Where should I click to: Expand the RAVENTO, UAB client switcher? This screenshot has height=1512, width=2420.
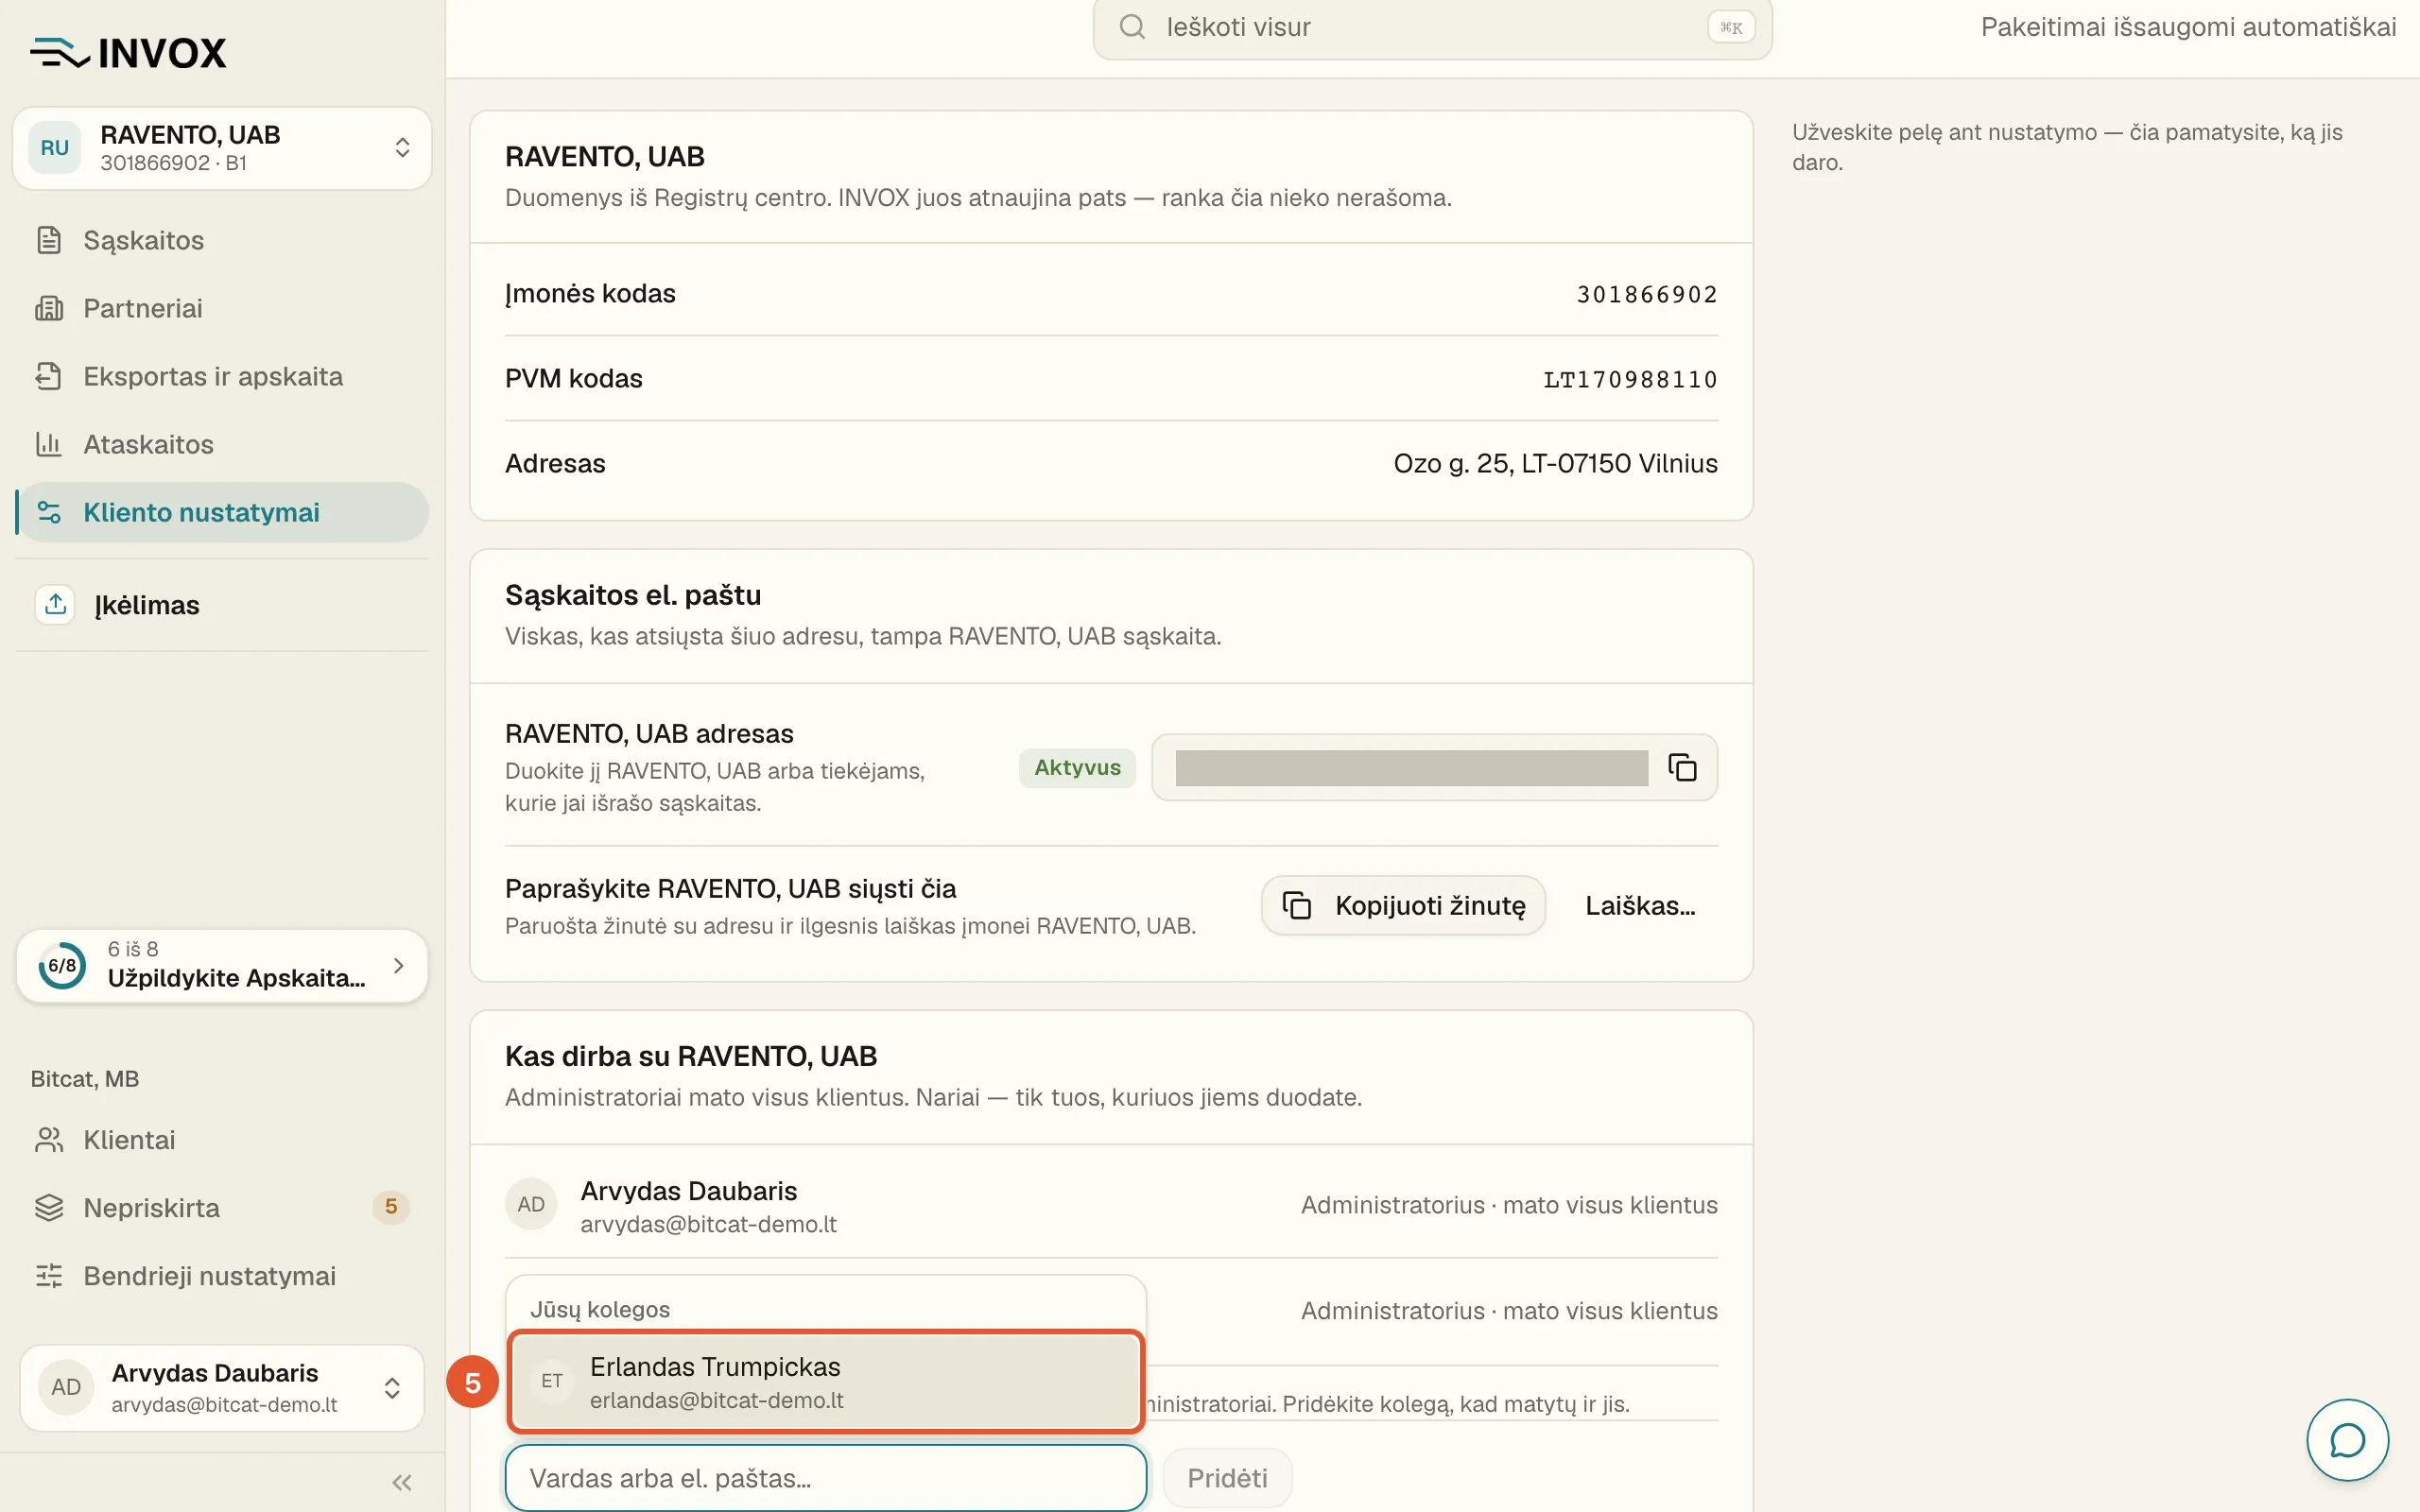coord(222,148)
